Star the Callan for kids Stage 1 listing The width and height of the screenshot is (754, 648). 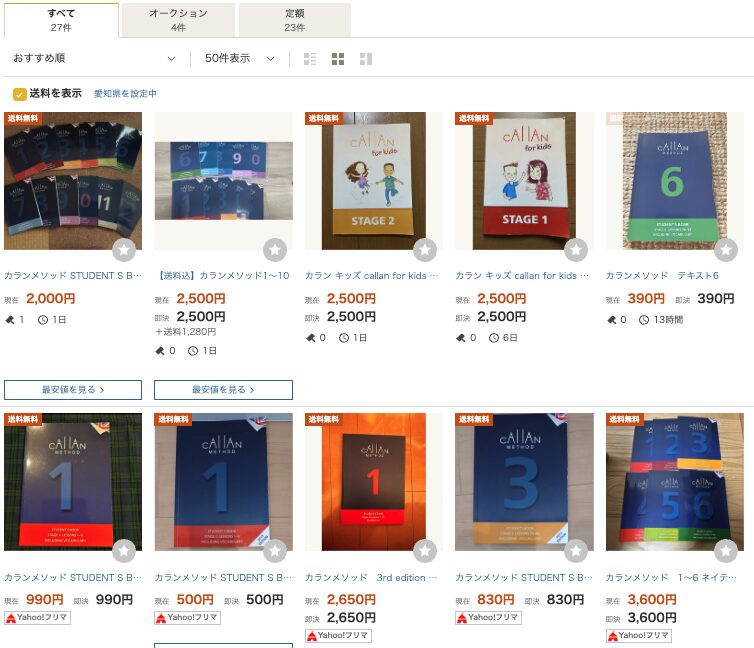(x=576, y=250)
